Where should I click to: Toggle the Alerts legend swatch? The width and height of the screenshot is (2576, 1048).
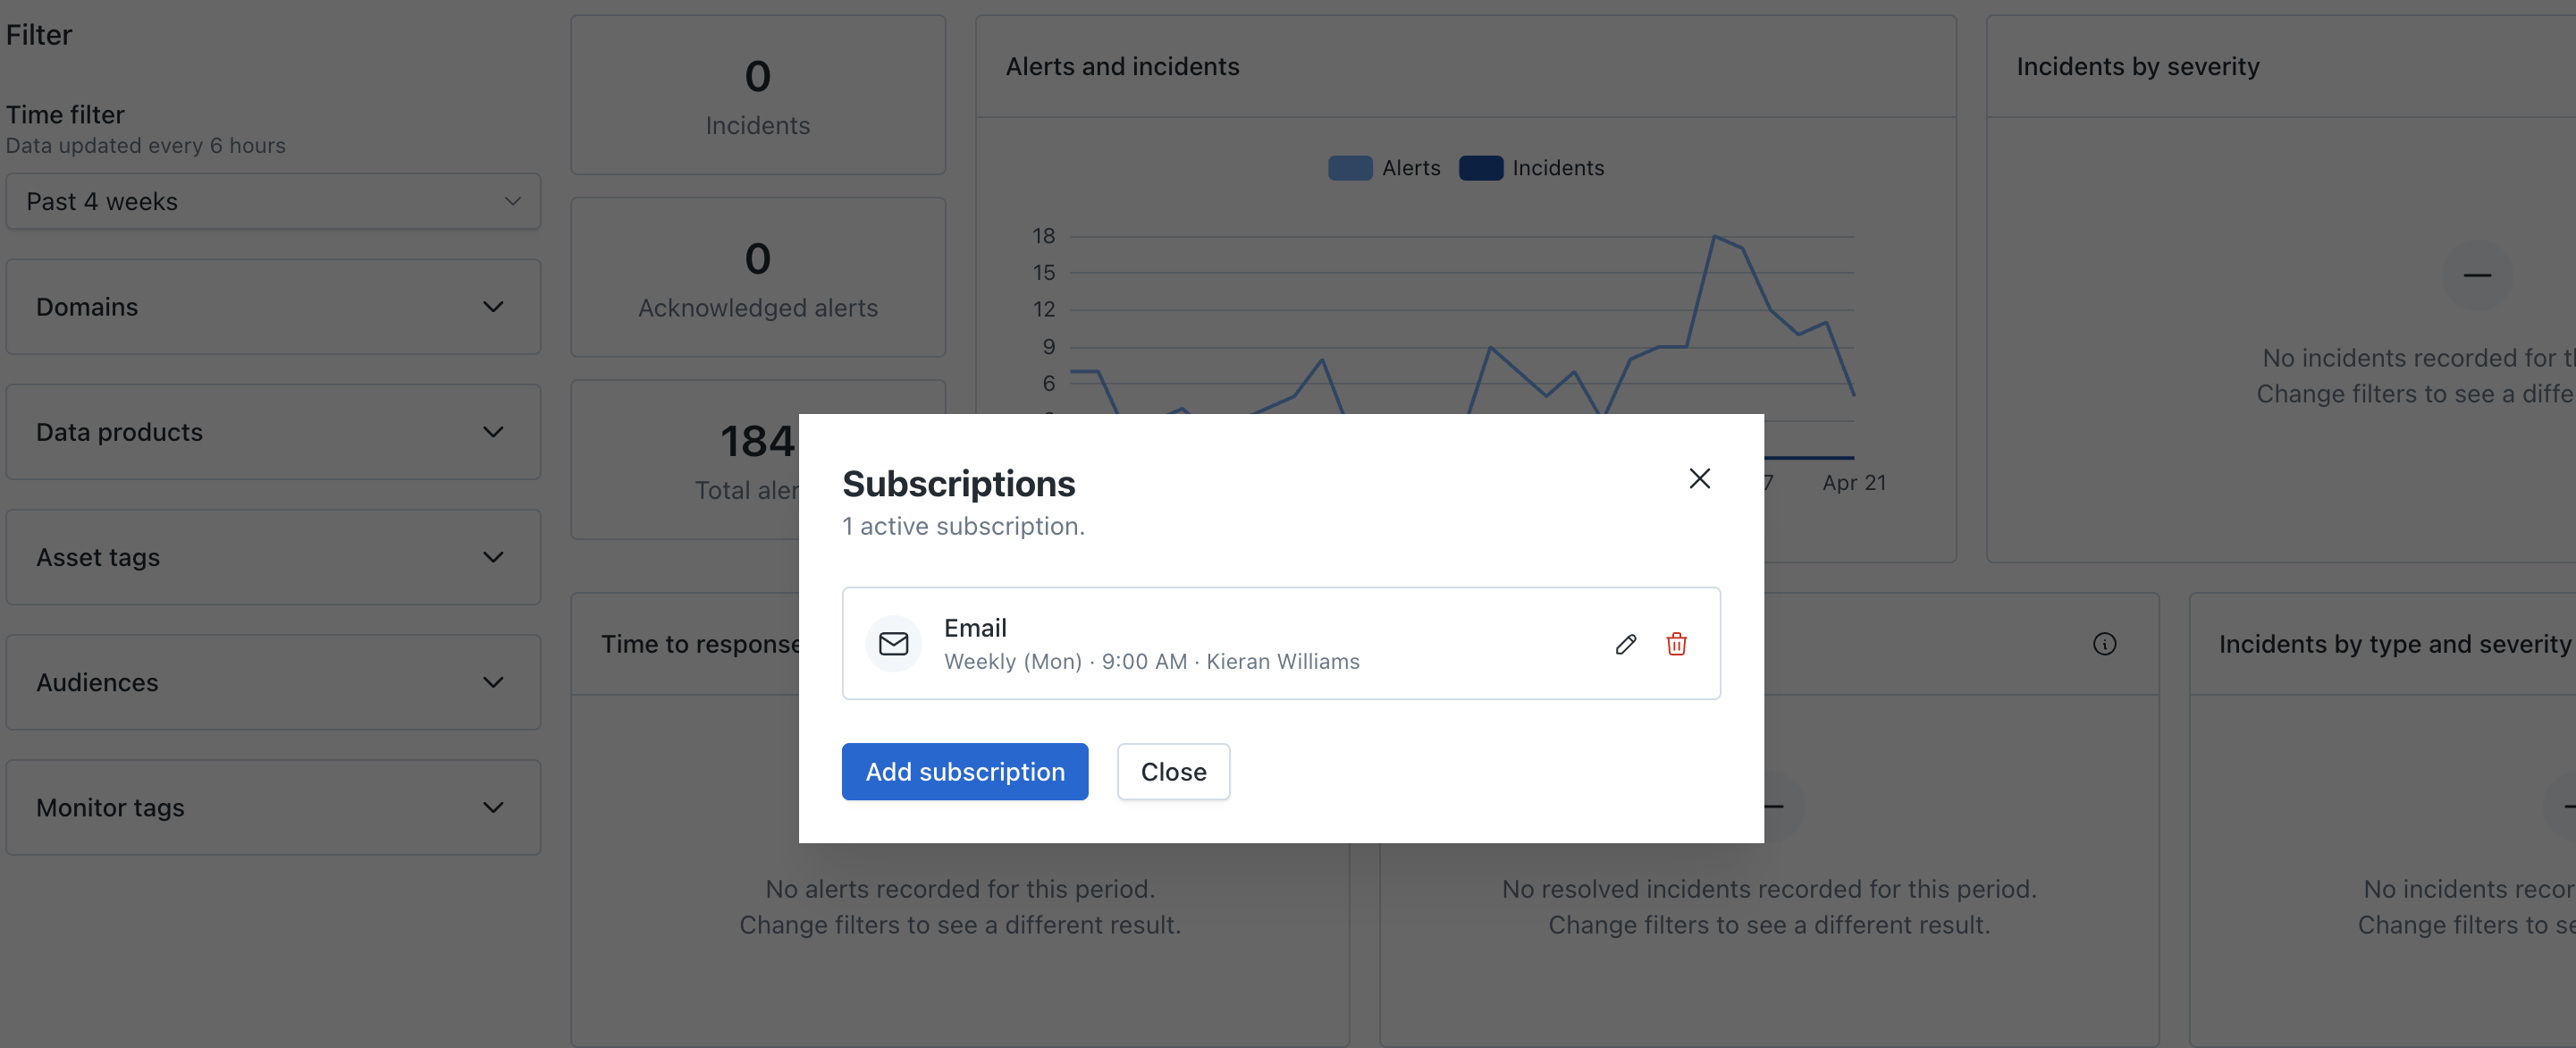click(x=1349, y=168)
